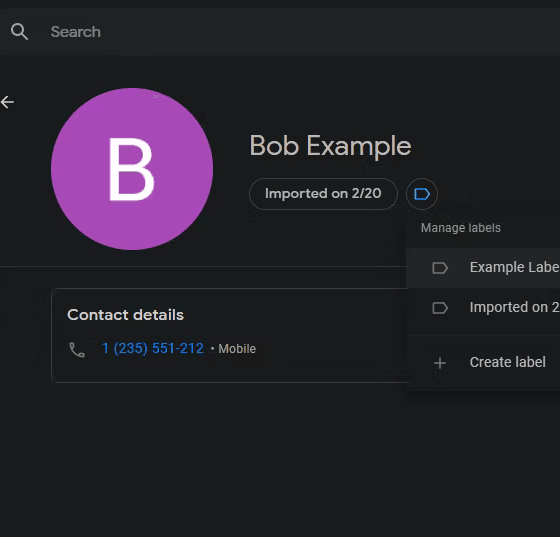Click the Bob Example contact name
Screen dimensions: 560x537
click(x=330, y=146)
